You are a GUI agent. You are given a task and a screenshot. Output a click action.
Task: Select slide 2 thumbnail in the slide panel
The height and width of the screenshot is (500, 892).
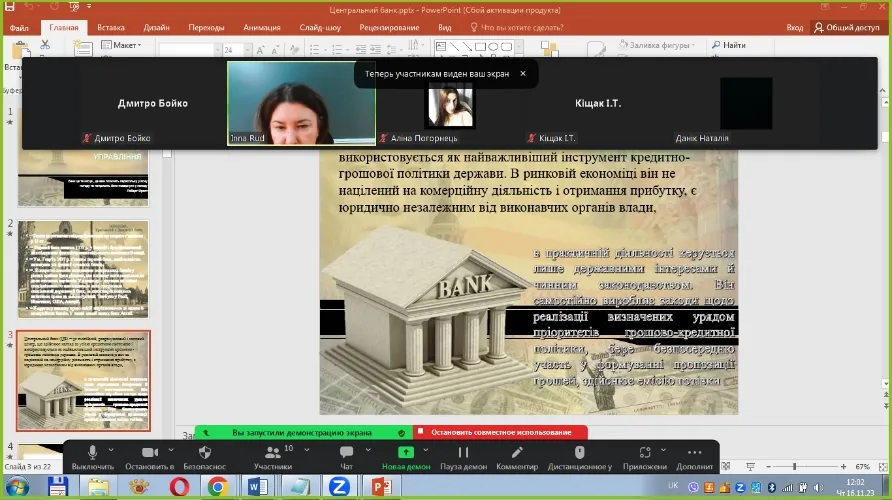click(83, 269)
